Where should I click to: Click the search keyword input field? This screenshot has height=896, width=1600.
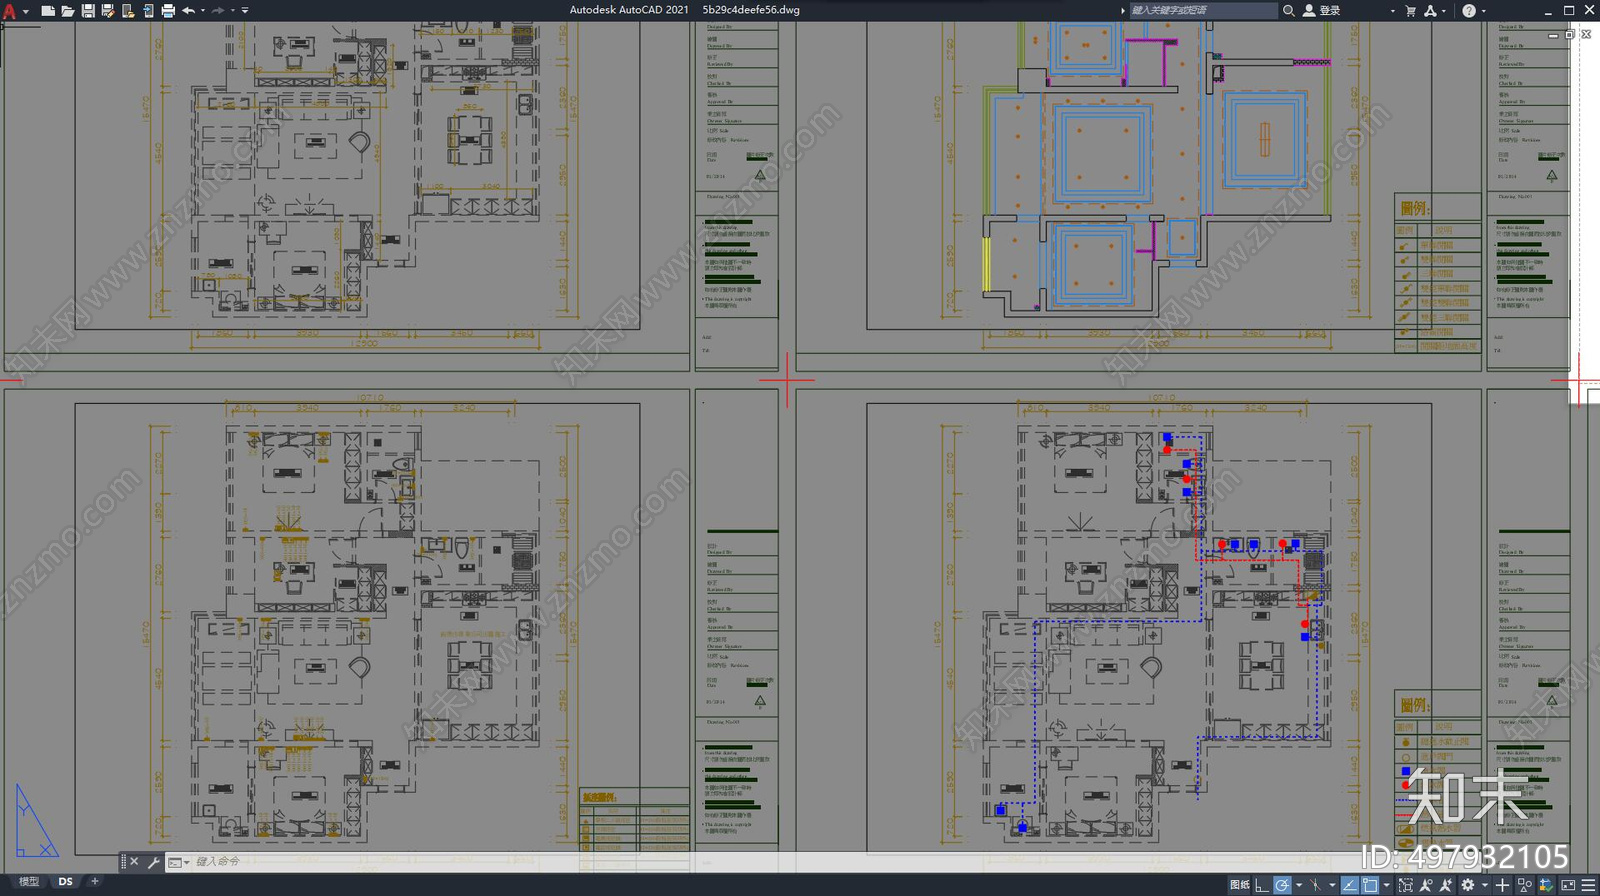pos(1203,10)
